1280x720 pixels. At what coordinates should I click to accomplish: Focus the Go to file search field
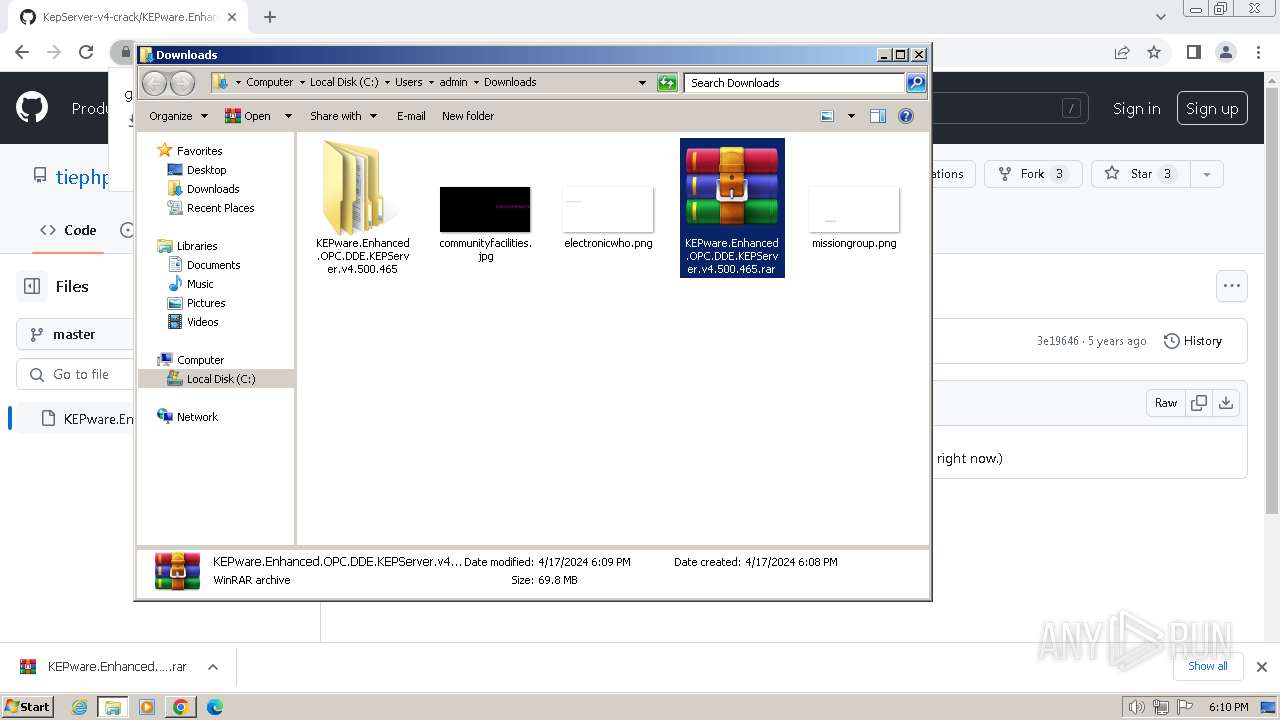pyautogui.click(x=75, y=374)
